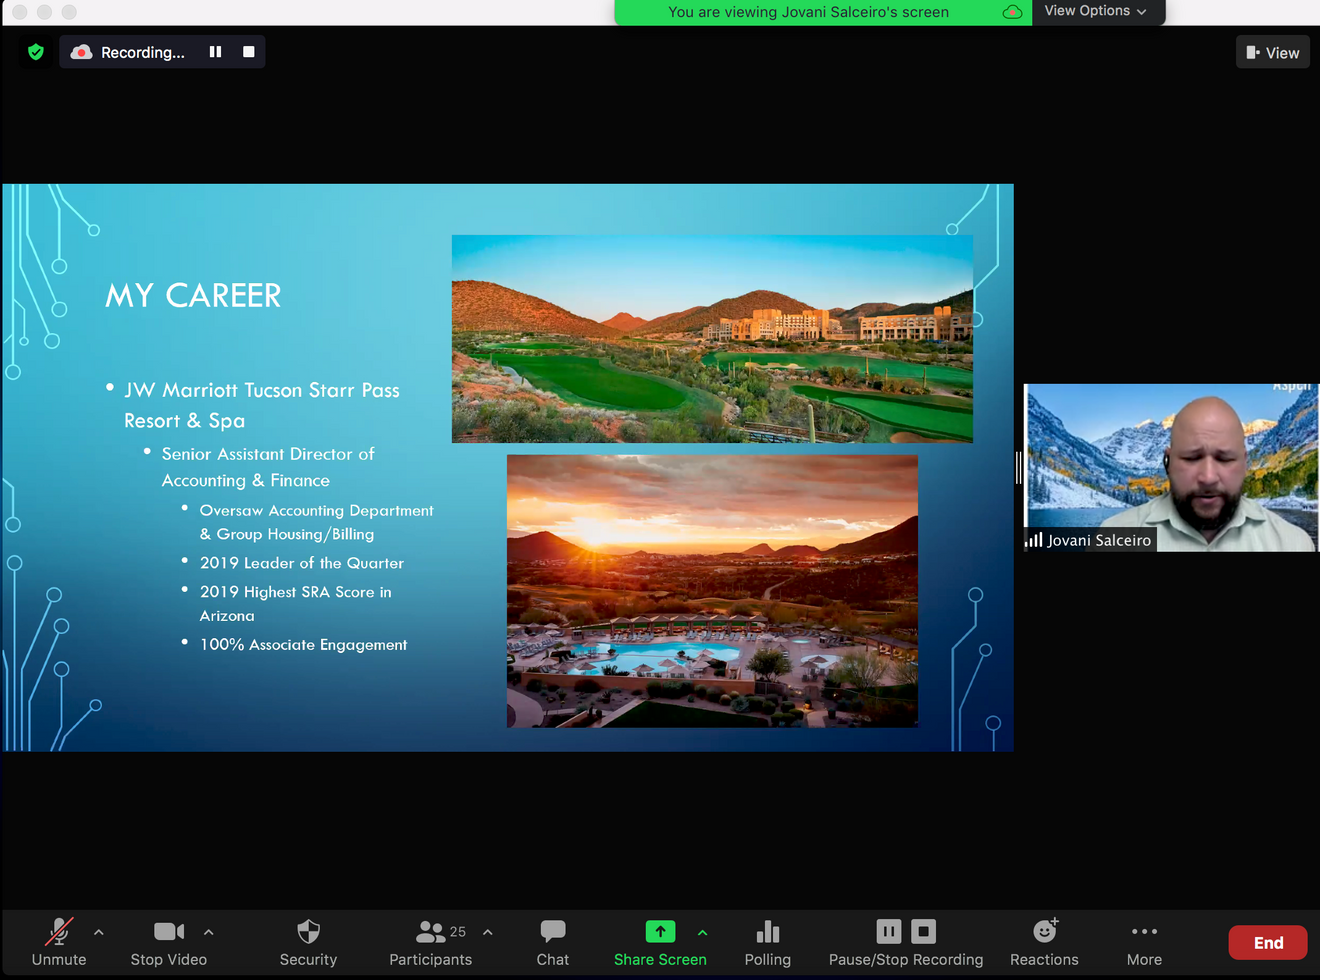This screenshot has width=1320, height=980.
Task: Select Jovani Salceiro's video thumbnail
Action: [1171, 468]
